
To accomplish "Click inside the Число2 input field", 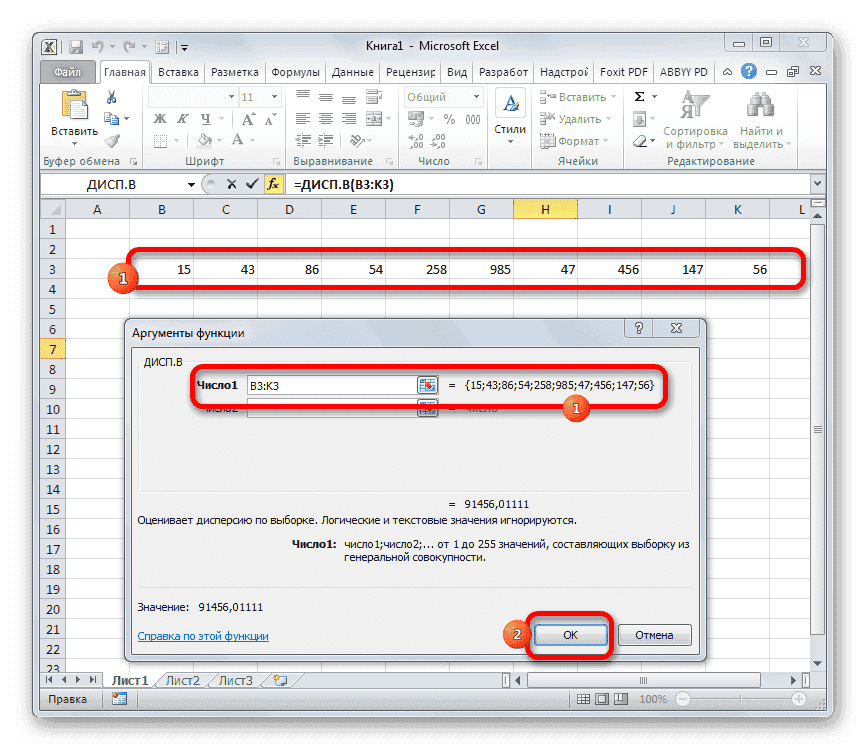I will (340, 407).
